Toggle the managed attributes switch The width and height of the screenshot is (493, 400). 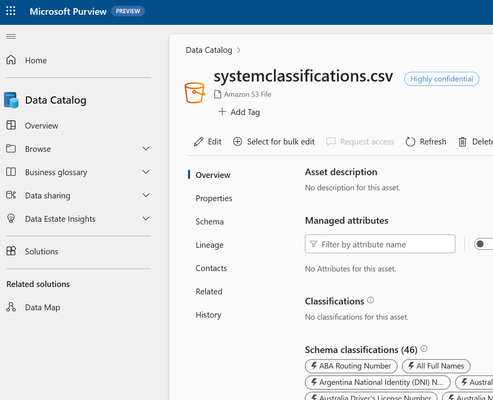pyautogui.click(x=483, y=244)
